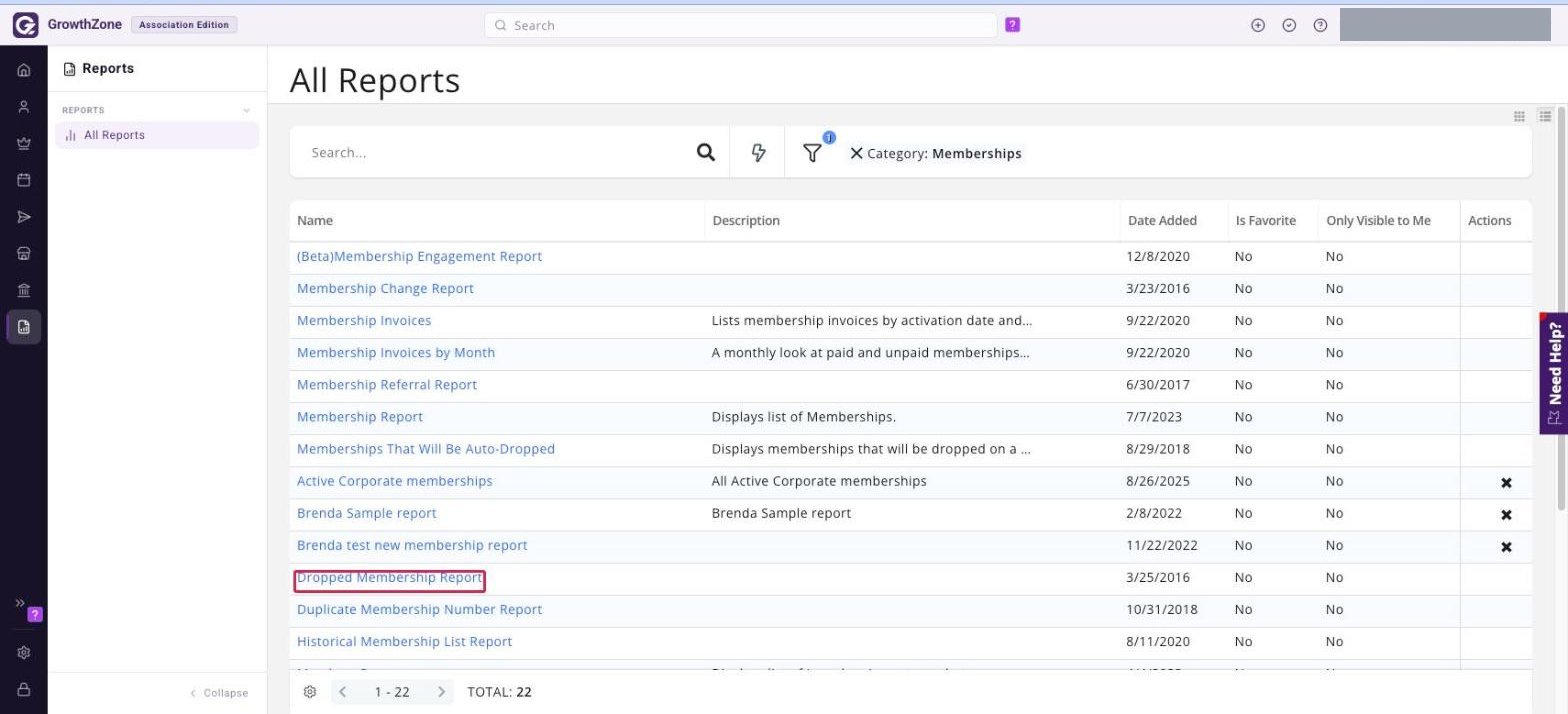Image resolution: width=1568 pixels, height=714 pixels.
Task: Click the 1 - 22 page range indicator
Action: coord(392,692)
